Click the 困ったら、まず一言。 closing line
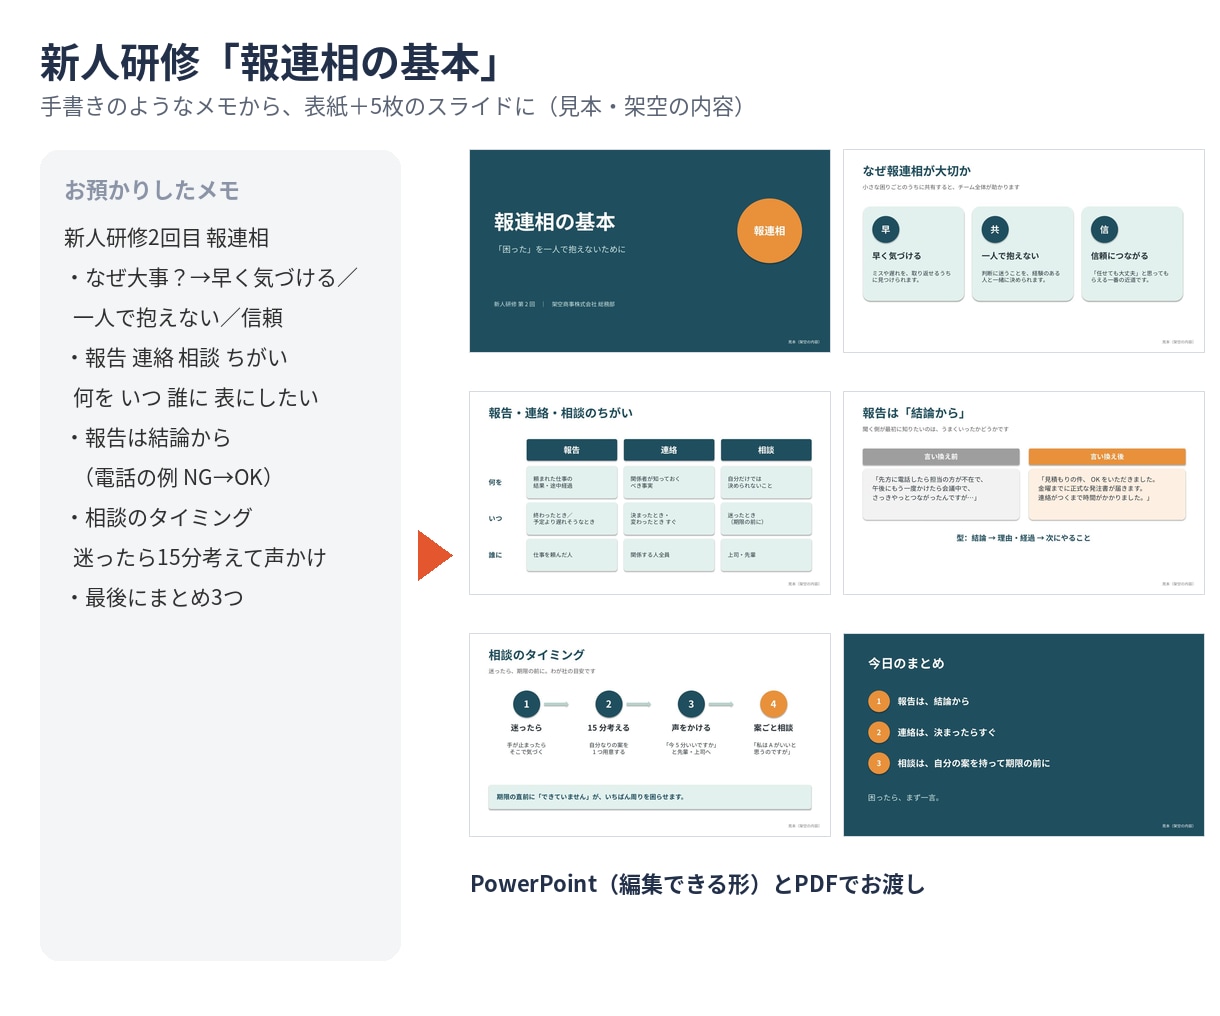This screenshot has height=1016, width=1220. click(904, 798)
